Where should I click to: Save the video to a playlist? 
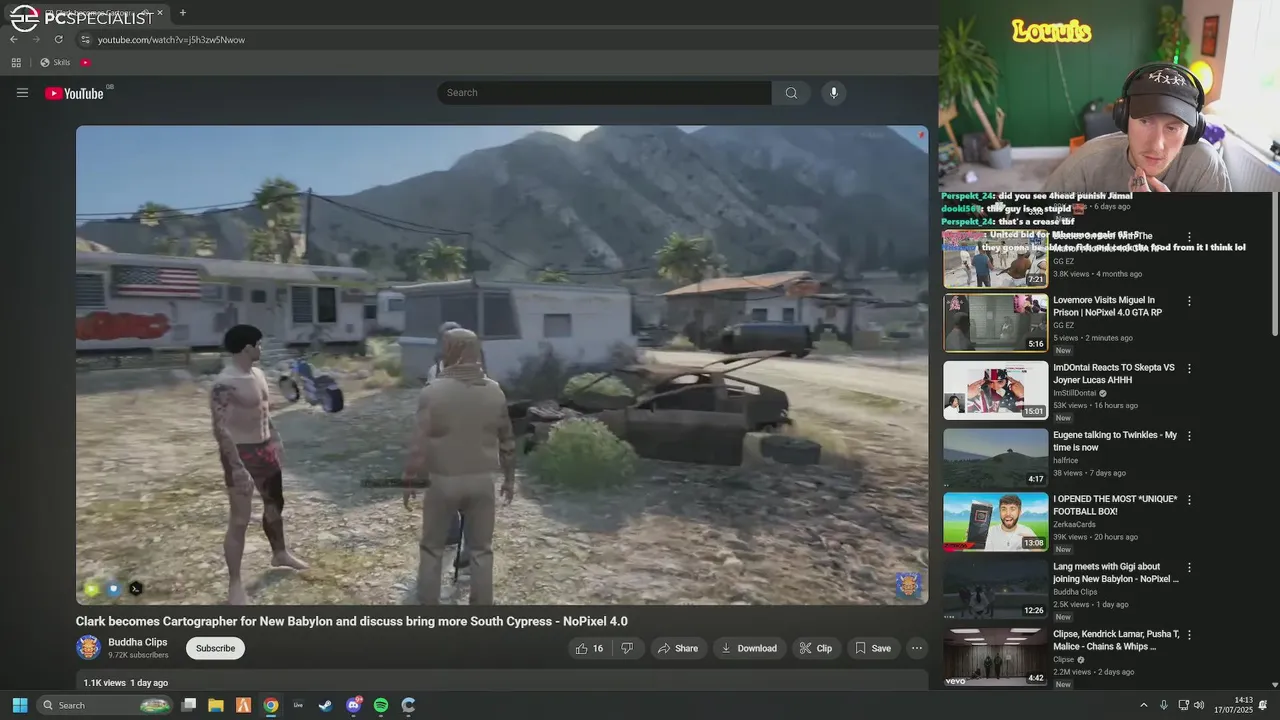(872, 648)
